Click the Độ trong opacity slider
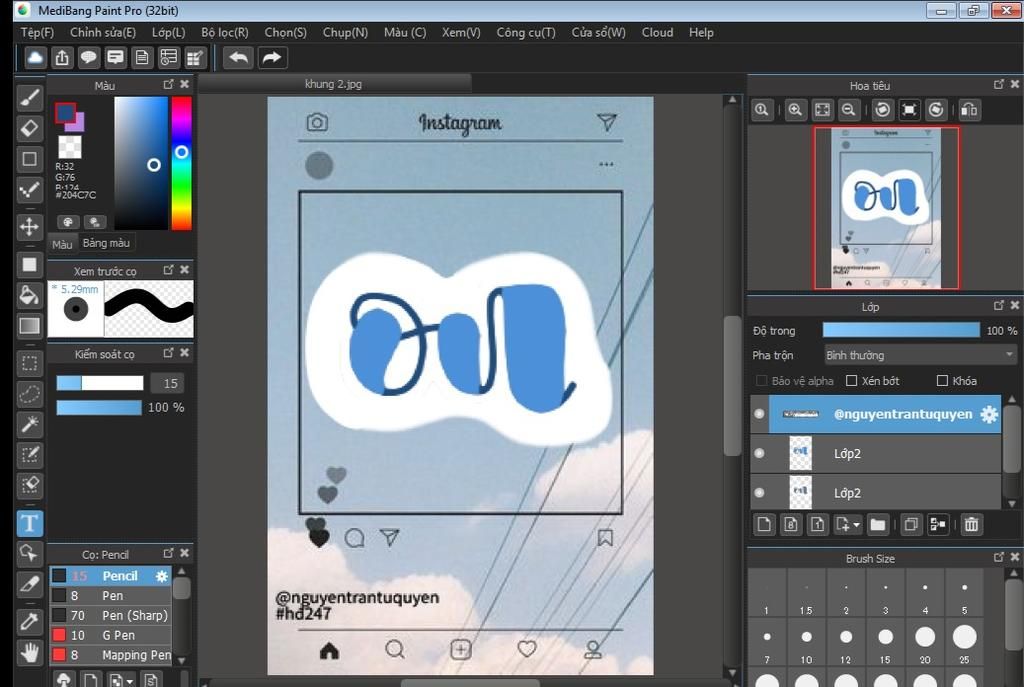Screen dimensions: 1024x687 901,330
